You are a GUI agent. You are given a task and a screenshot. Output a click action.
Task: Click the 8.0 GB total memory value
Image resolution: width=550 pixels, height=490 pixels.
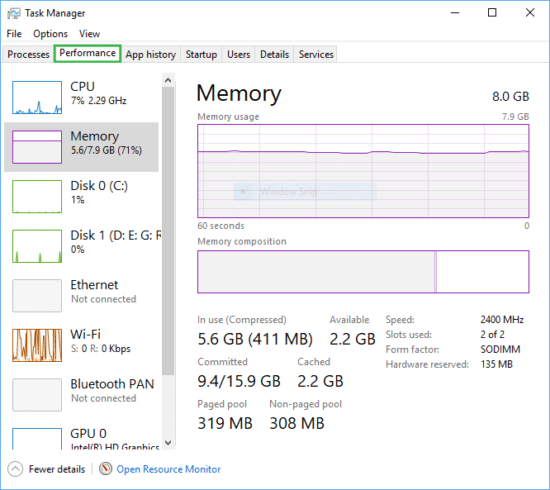point(510,96)
